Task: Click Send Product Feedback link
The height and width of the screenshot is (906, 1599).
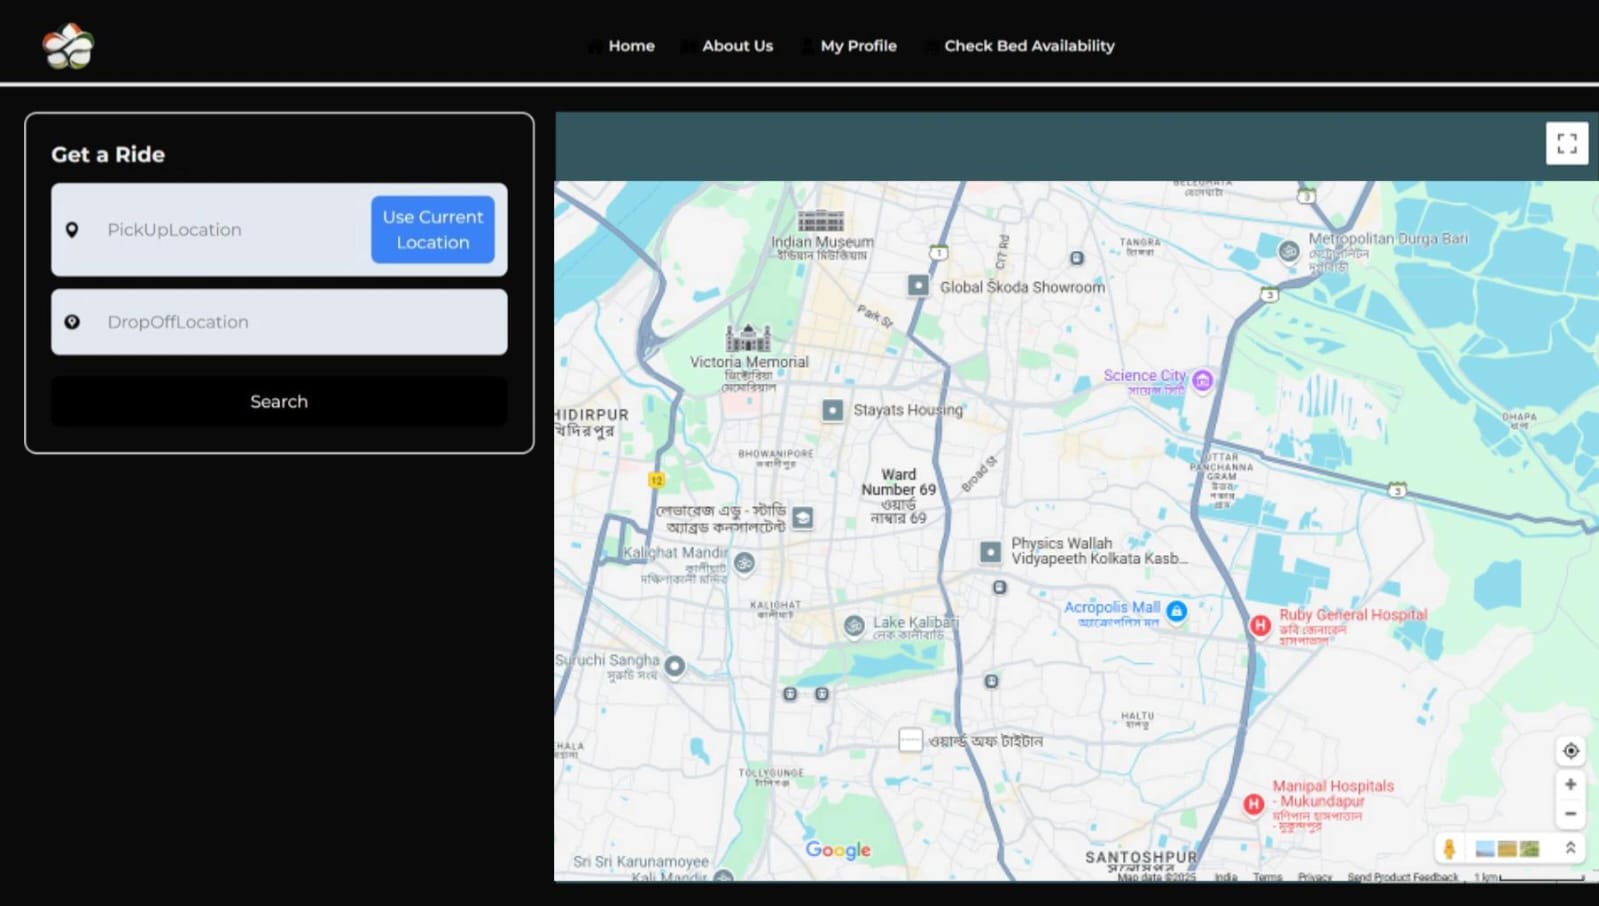Action: coord(1402,877)
